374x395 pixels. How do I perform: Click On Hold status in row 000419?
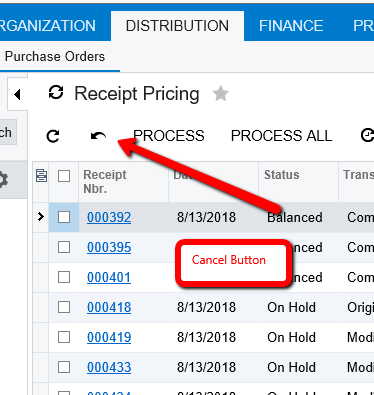(291, 337)
